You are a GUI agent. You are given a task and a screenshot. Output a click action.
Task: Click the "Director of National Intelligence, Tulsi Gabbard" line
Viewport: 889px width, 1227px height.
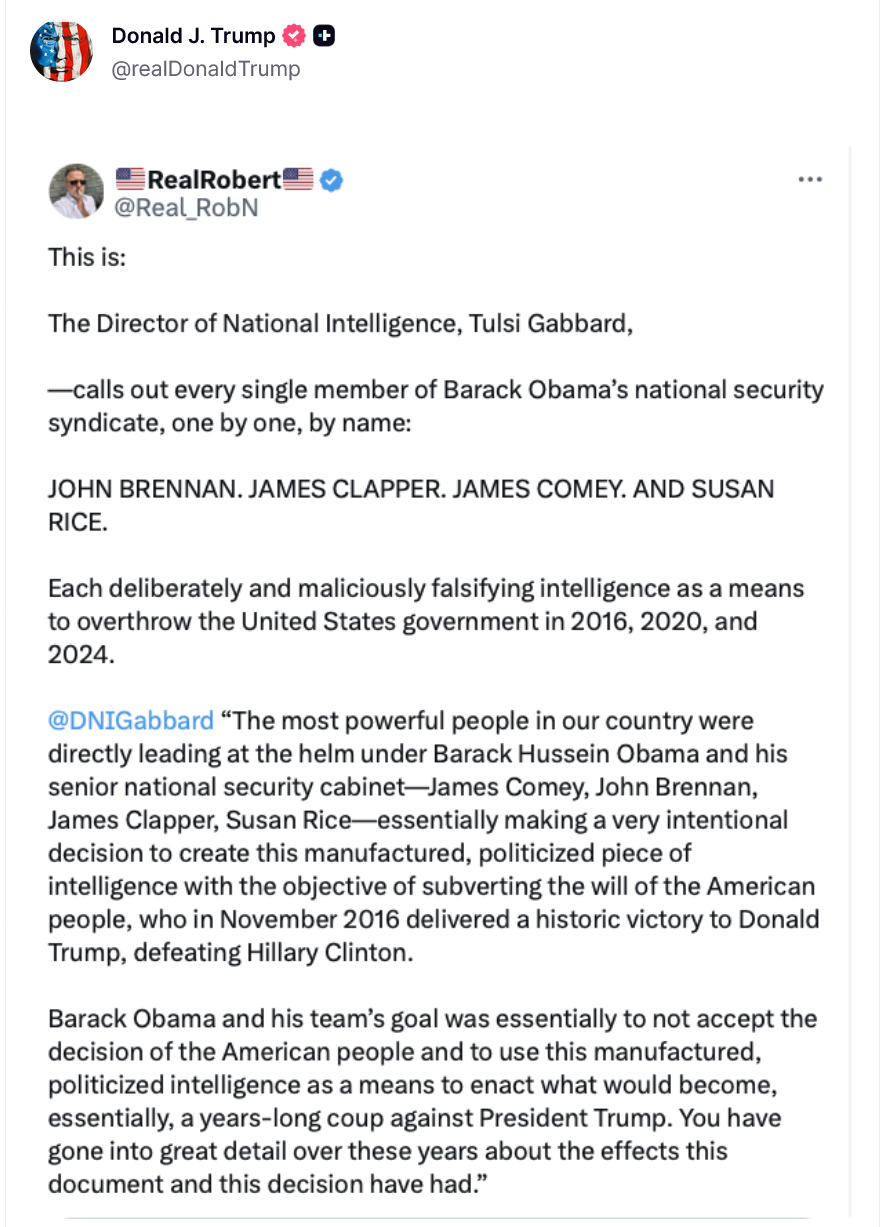coord(340,323)
